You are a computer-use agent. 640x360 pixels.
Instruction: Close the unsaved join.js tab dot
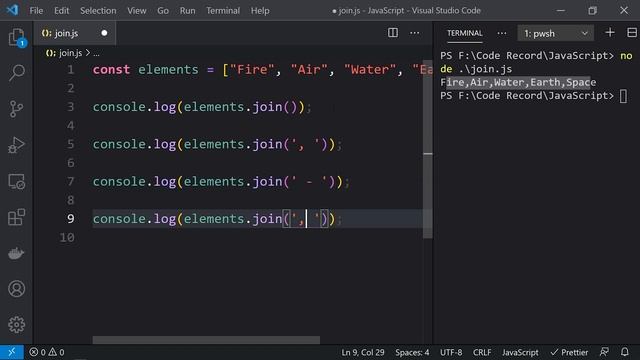tap(104, 33)
